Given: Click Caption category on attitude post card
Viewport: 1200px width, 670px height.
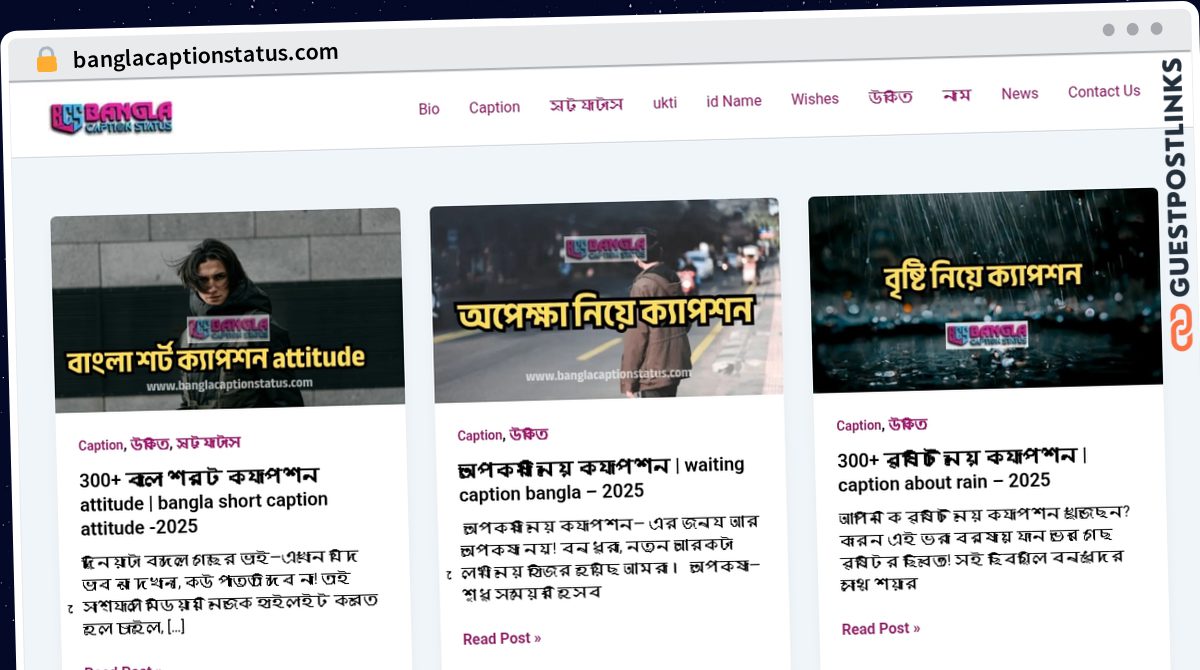Looking at the screenshot, I should (x=100, y=446).
